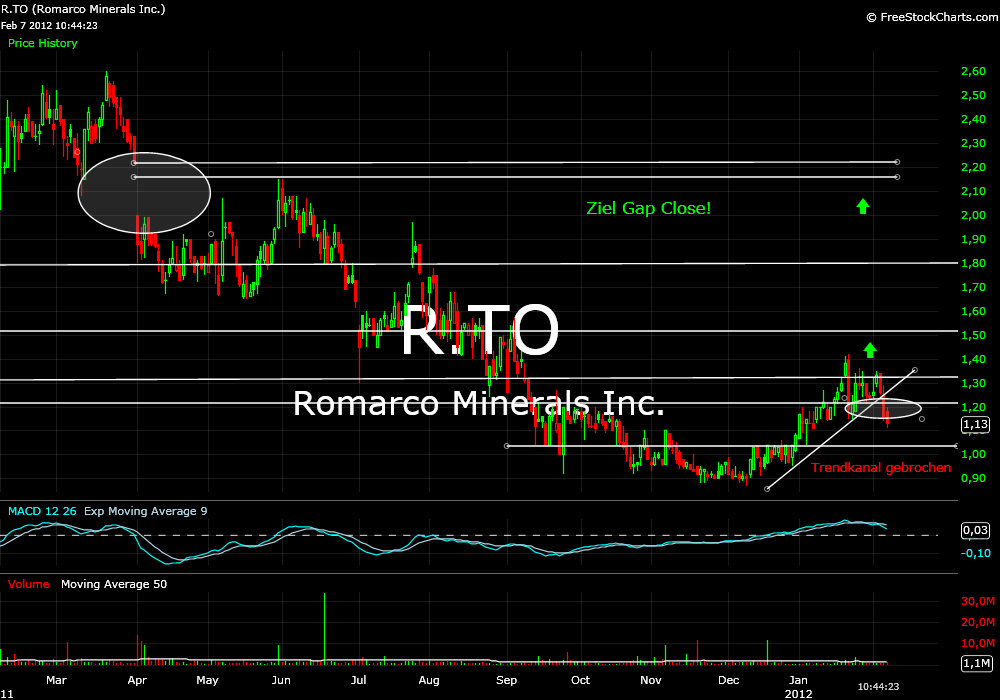Click the 2,00 price axis label

coord(973,215)
